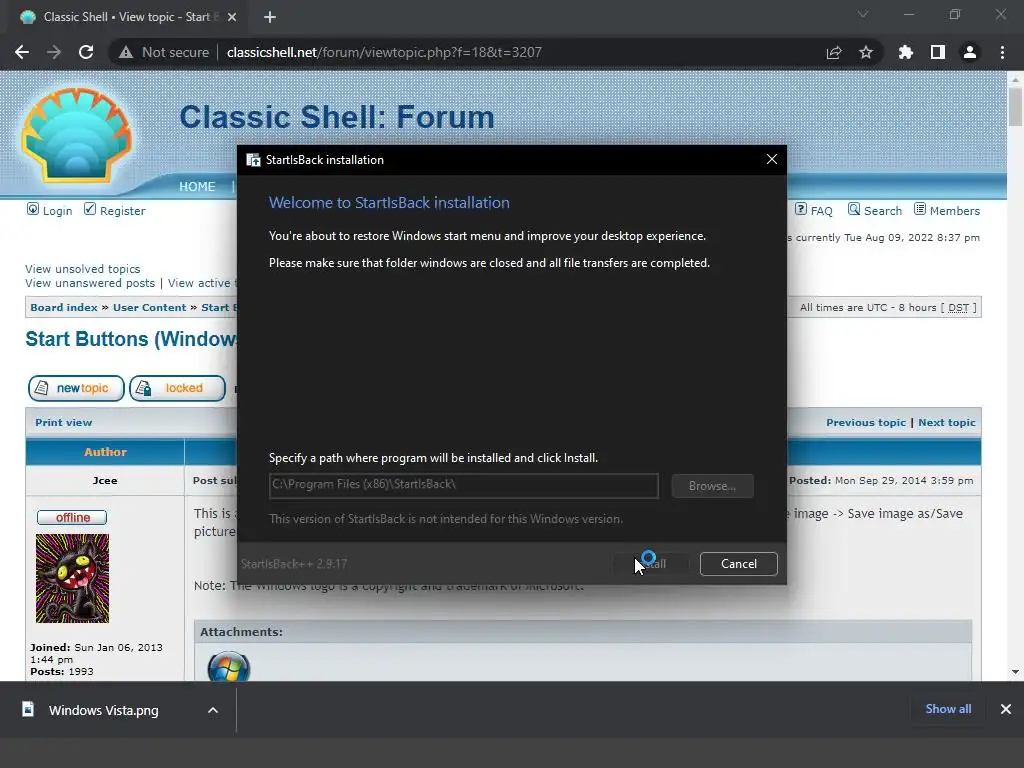Click the locked topic button
The image size is (1024, 768).
coord(178,388)
